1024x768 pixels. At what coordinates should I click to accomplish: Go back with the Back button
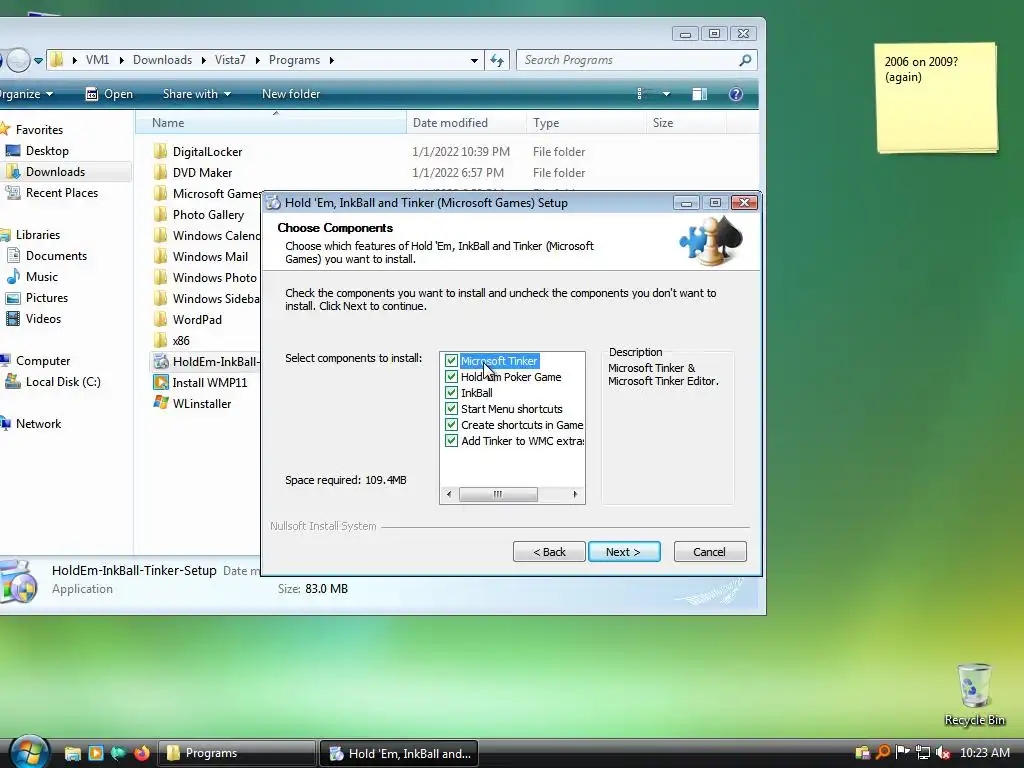pyautogui.click(x=549, y=552)
